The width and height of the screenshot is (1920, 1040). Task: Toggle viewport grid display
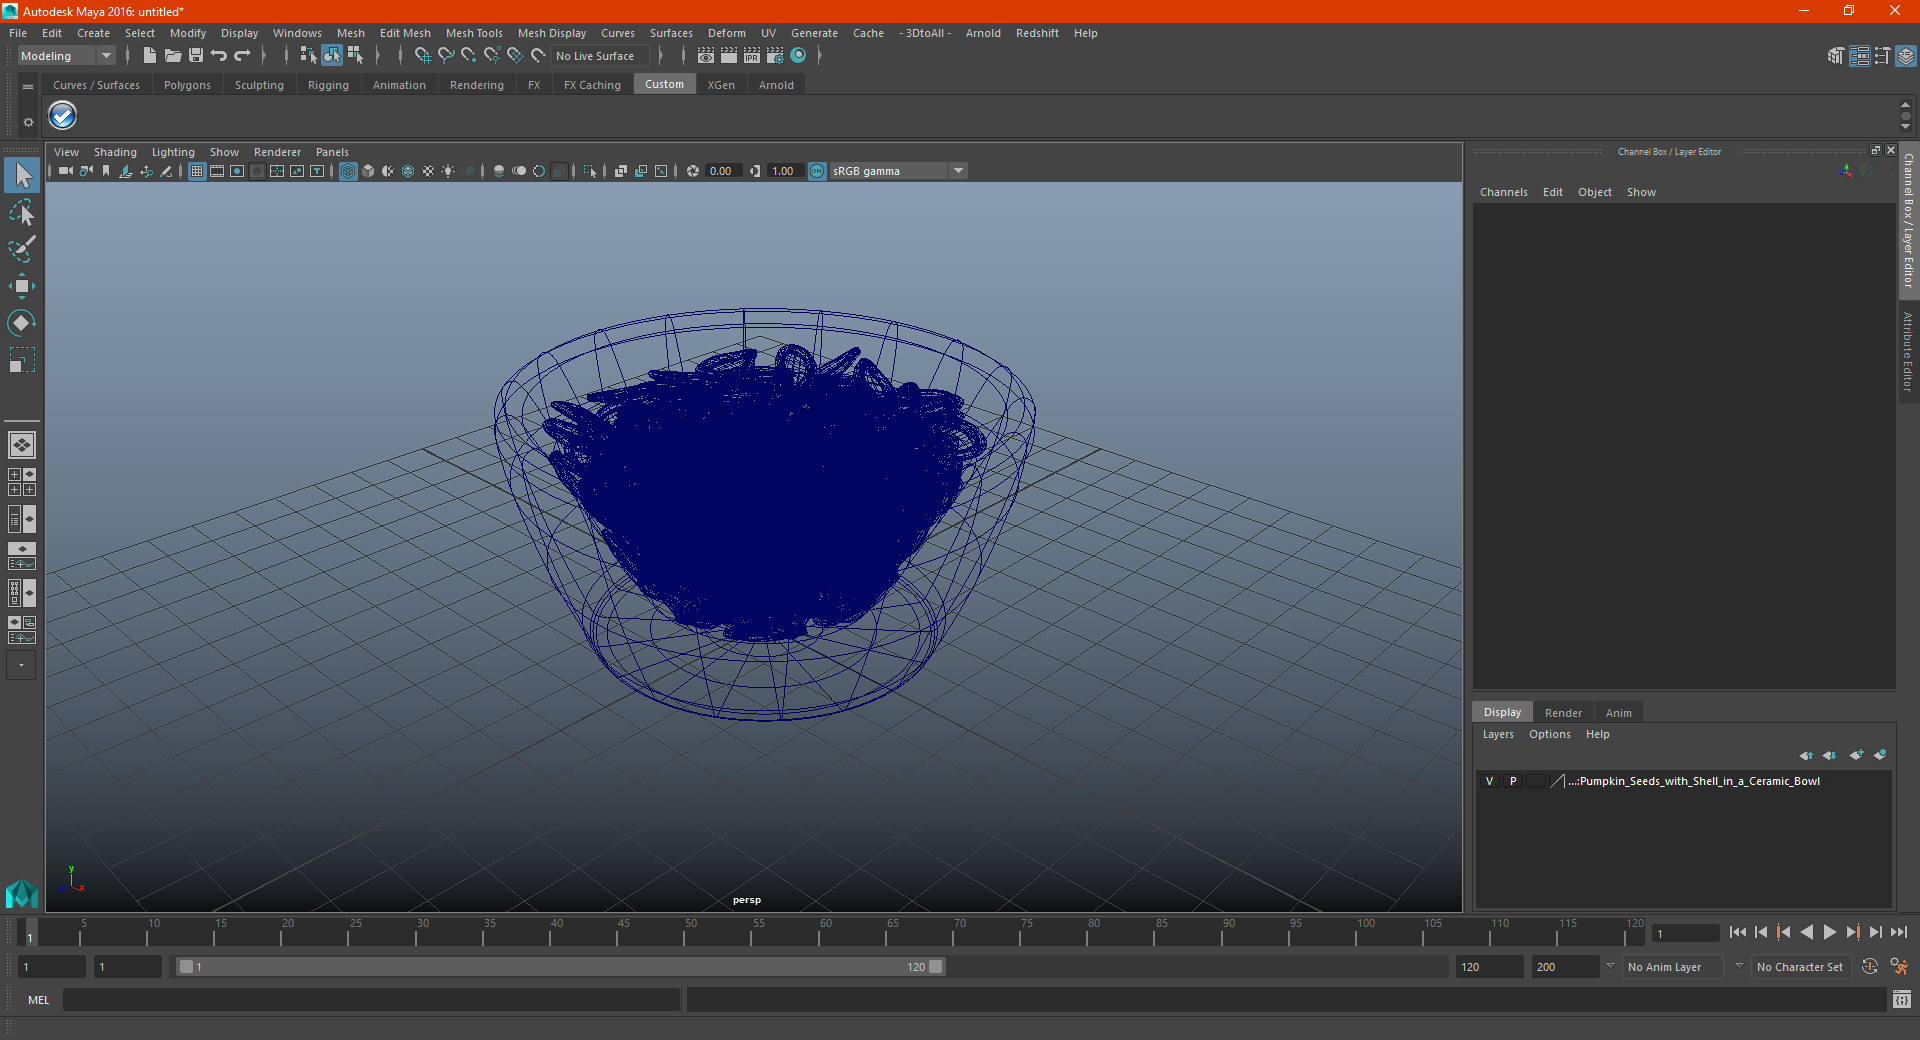197,171
